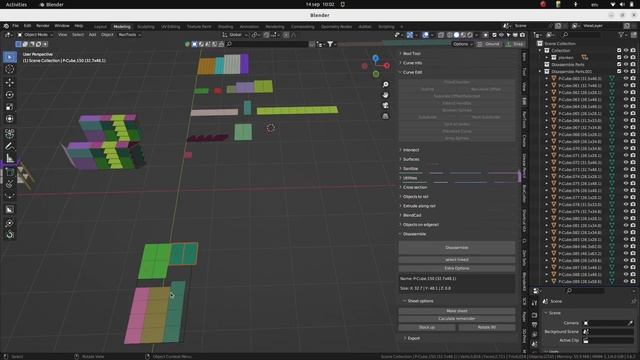Viewport: 640px width, 360px height.
Task: Click the eyedropper next to Camera field
Action: coord(630,323)
